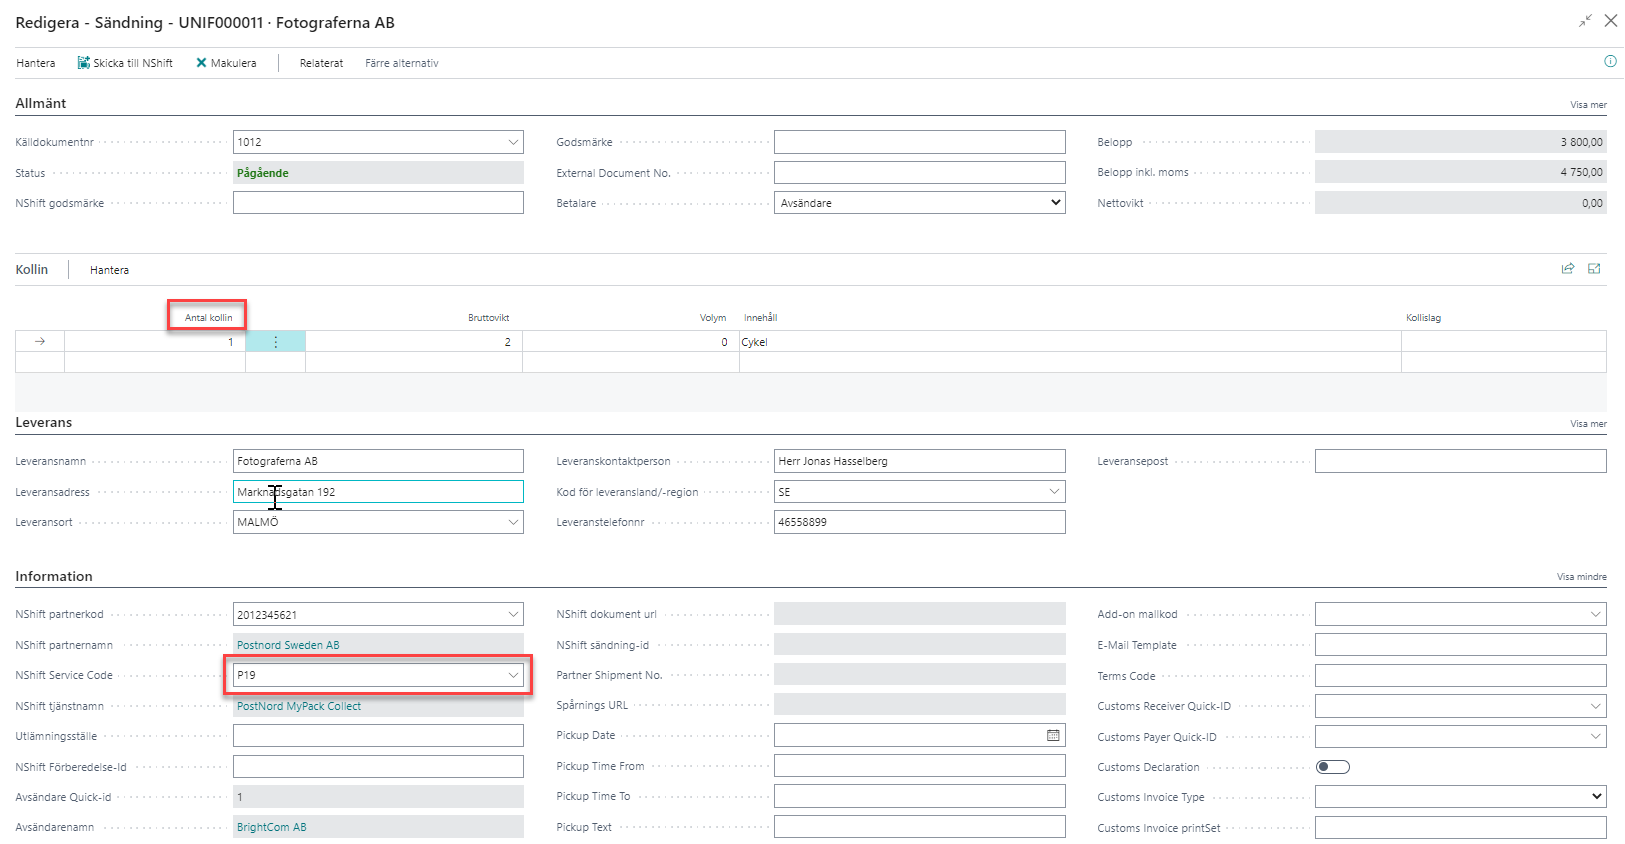Toggle the Customs Declaration switch
Screen dimensions: 1625x844
[x=1332, y=767]
